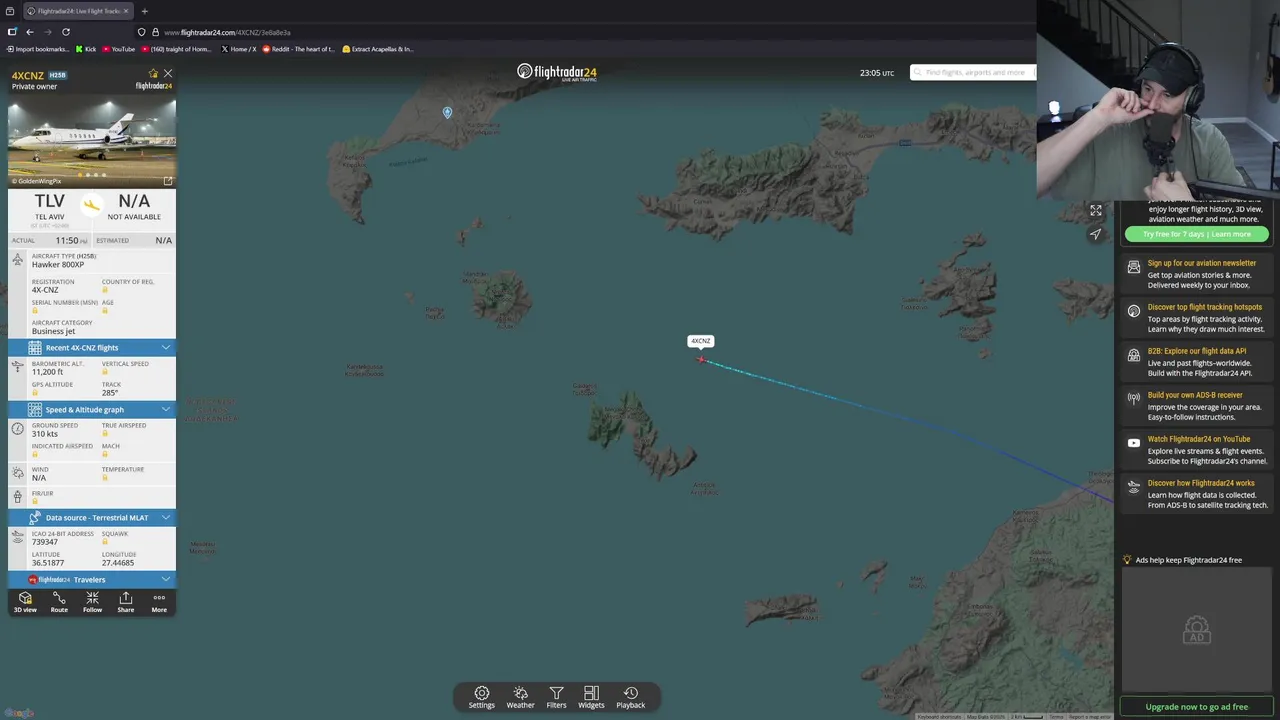The width and height of the screenshot is (1280, 720).
Task: Open Import bookmarks item
Action: [x=38, y=49]
